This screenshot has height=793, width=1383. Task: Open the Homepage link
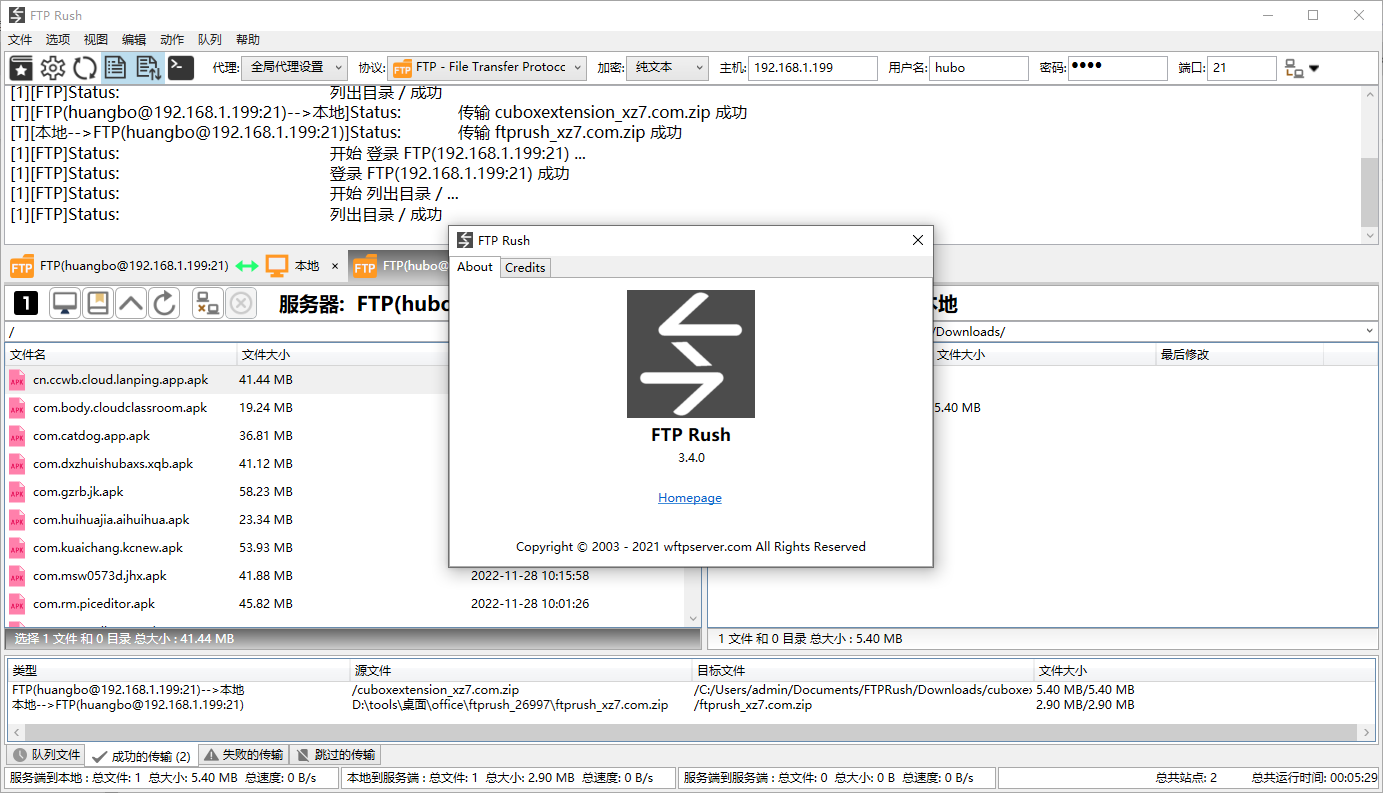click(690, 498)
